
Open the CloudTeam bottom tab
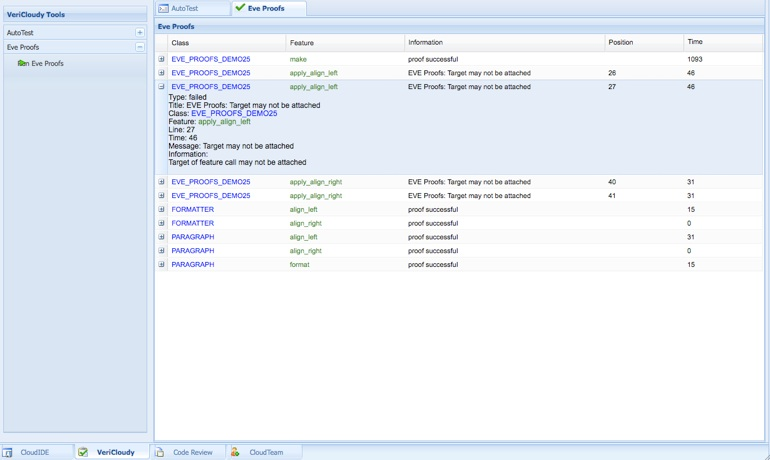click(264, 452)
